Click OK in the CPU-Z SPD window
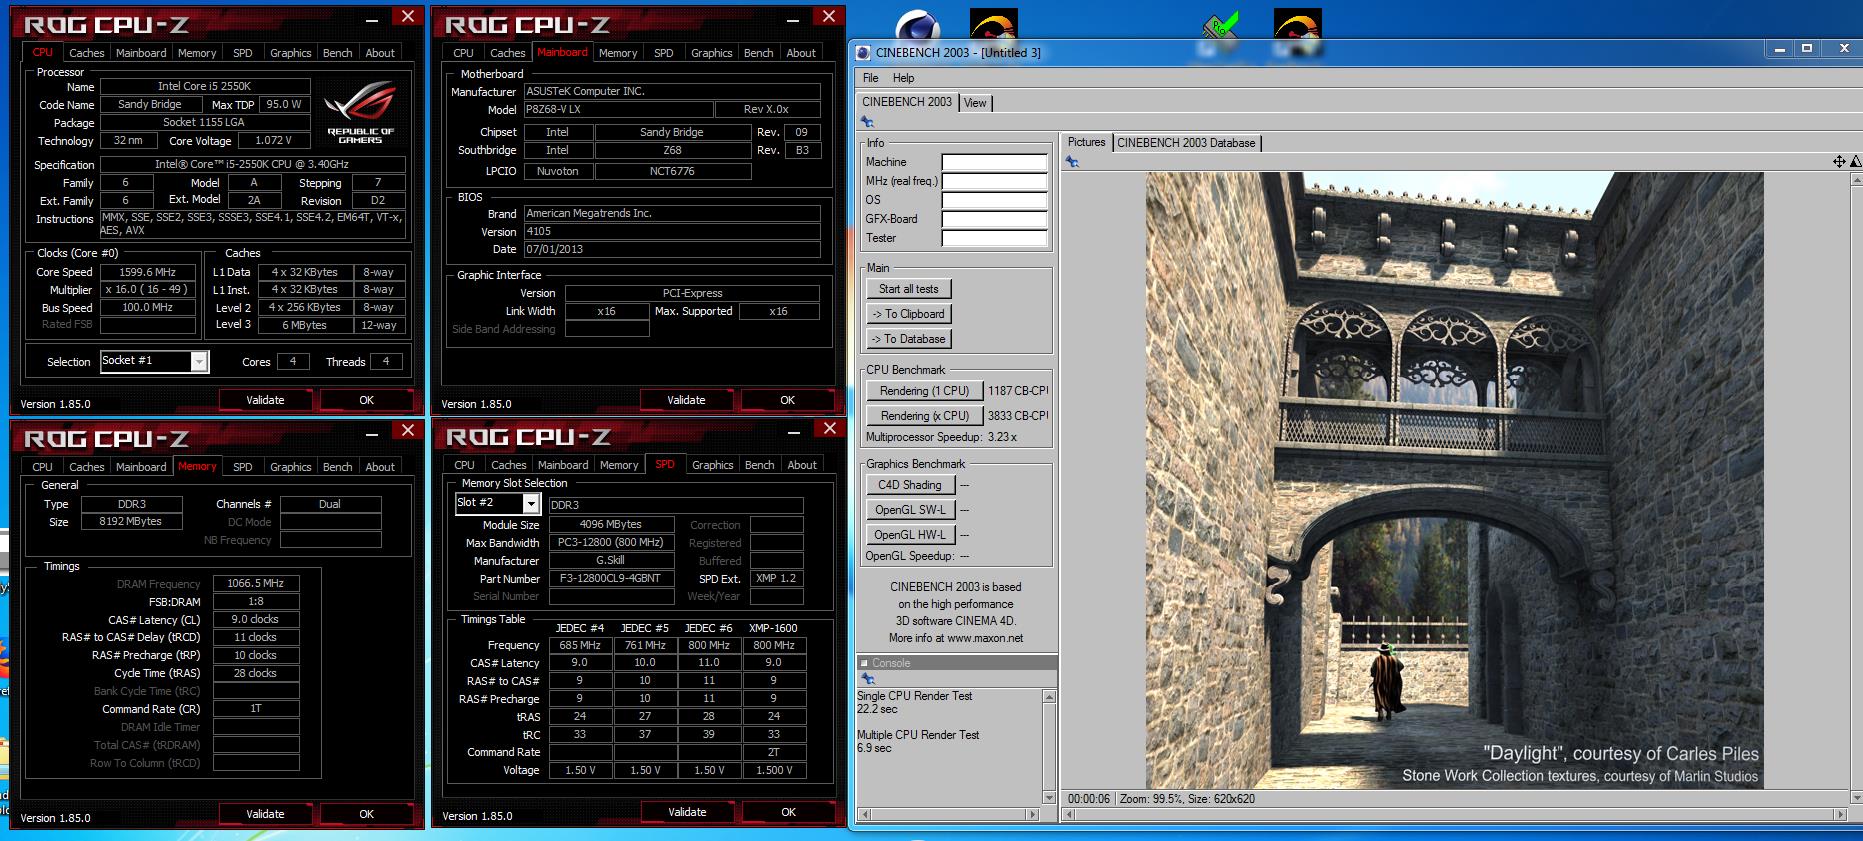Image resolution: width=1863 pixels, height=841 pixels. coord(788,812)
